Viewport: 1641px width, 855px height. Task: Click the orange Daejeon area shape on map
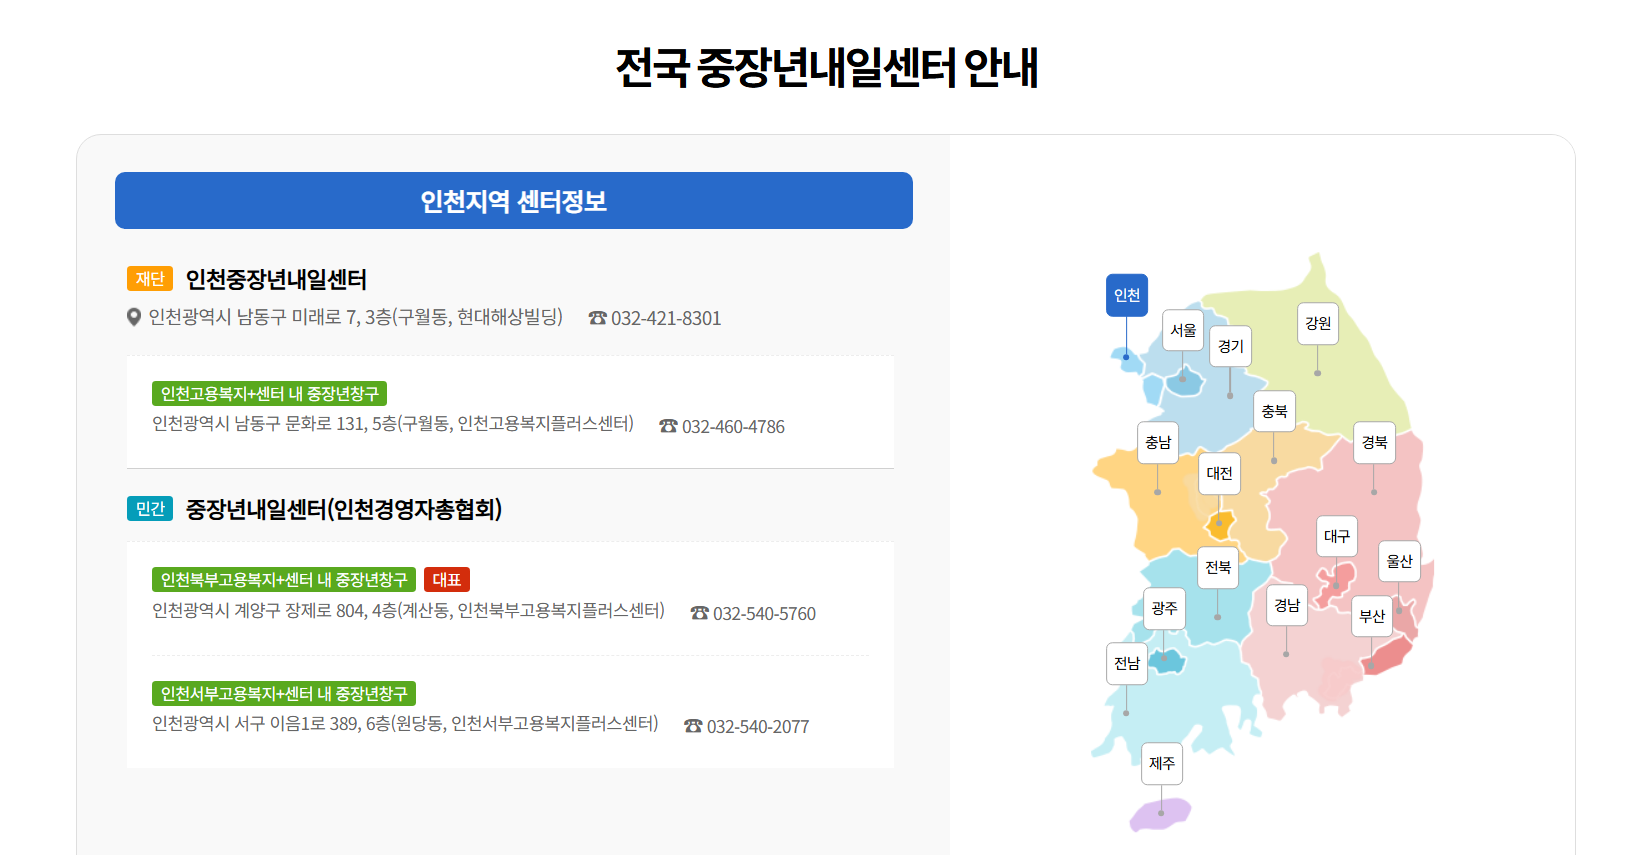coord(1220,526)
